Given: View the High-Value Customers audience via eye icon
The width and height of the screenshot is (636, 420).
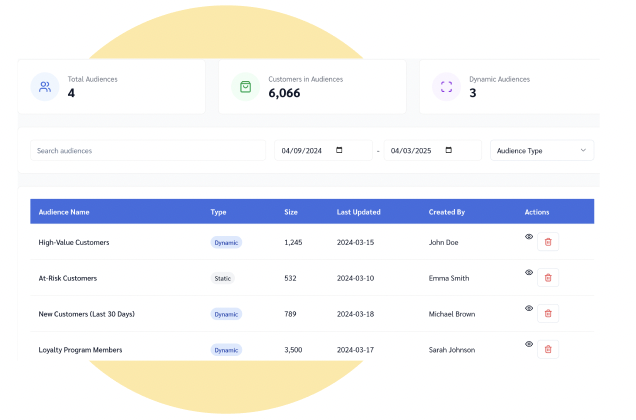Looking at the screenshot, I should (529, 237).
